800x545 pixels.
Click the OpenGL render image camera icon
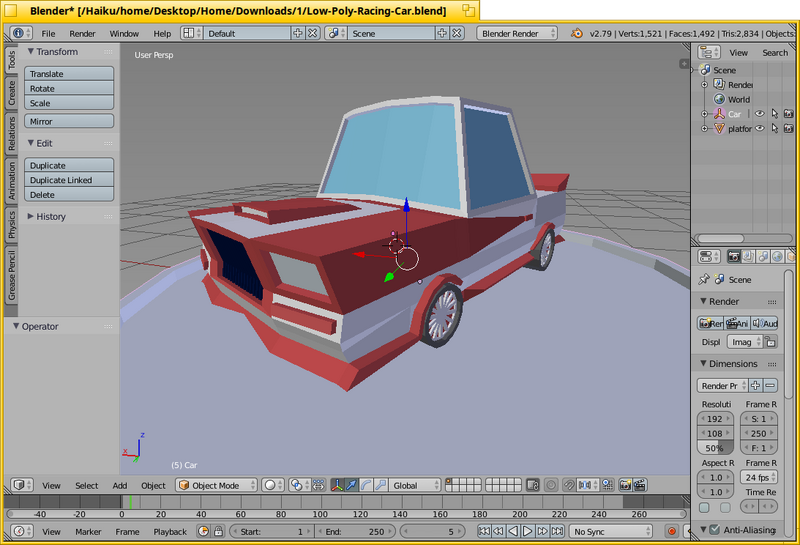tap(625, 485)
